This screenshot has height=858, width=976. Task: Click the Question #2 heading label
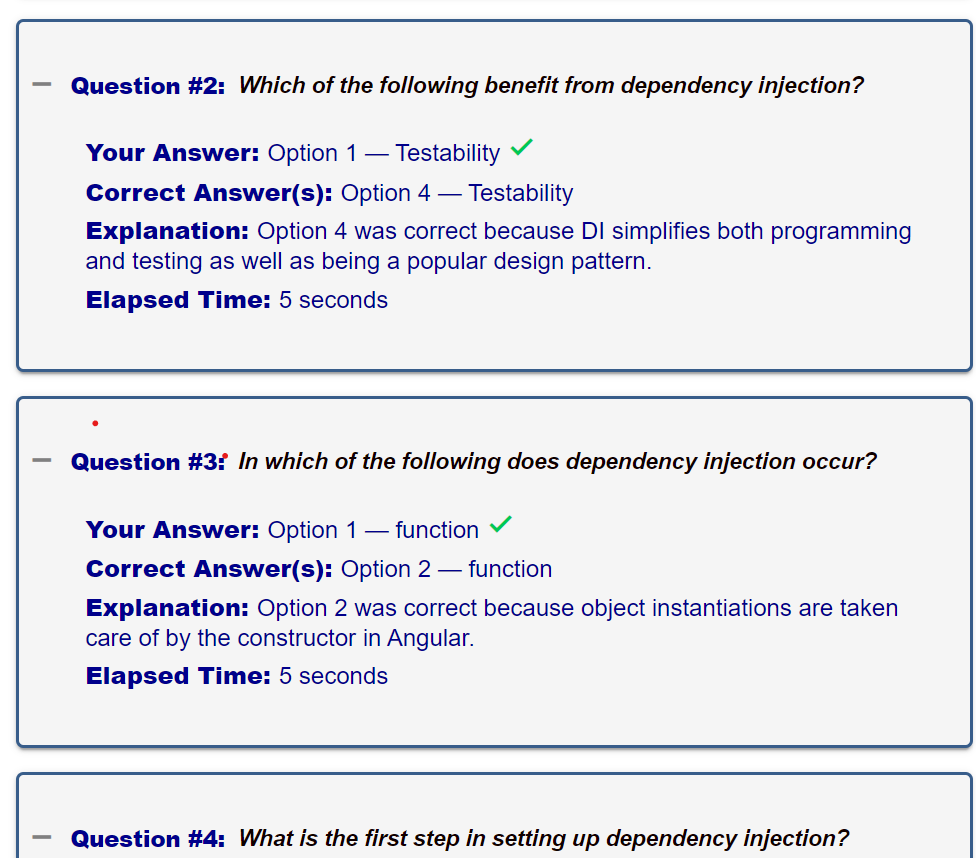(148, 86)
